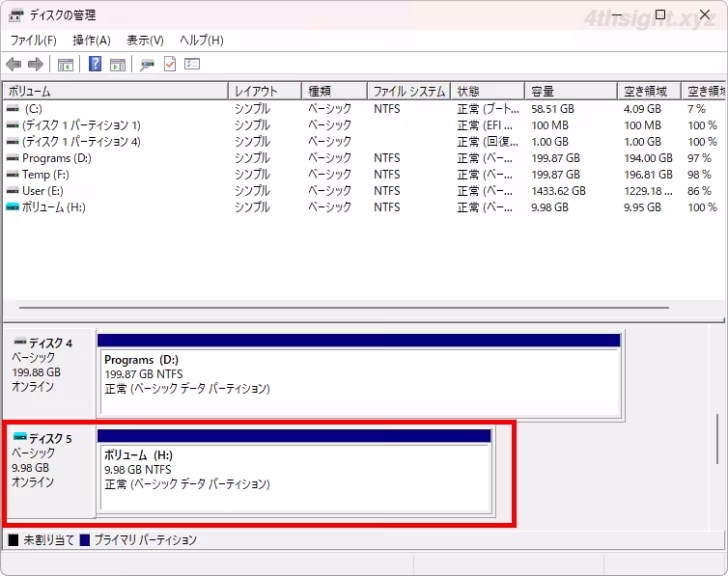Toggle the console tree pane icon

click(x=65, y=65)
